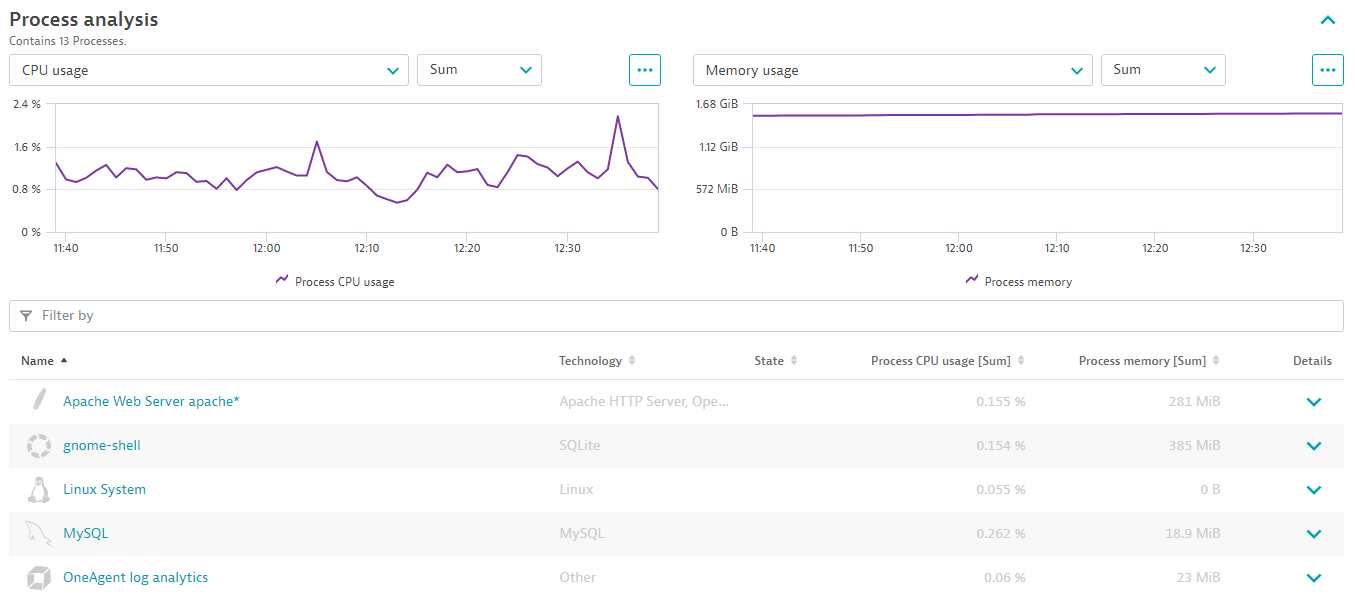Screen dimensions: 1355x597
Task: Open the gnome-shell process link
Action: pyautogui.click(x=103, y=445)
